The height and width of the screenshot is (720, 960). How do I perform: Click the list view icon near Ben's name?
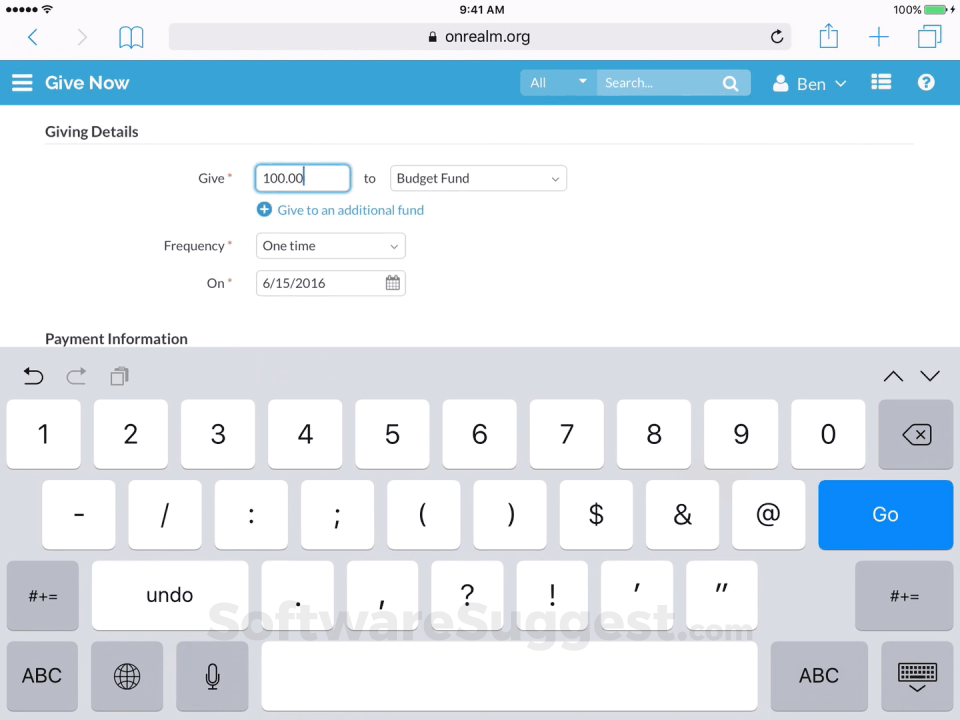(x=880, y=82)
